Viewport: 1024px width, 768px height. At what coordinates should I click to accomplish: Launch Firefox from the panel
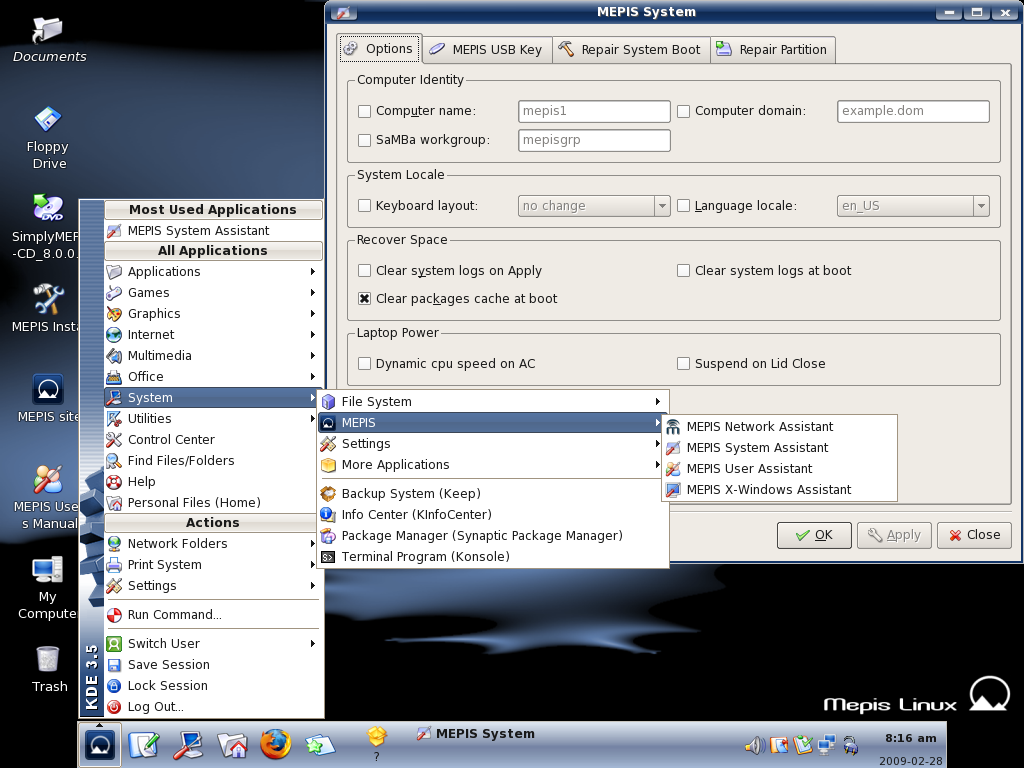tap(276, 744)
